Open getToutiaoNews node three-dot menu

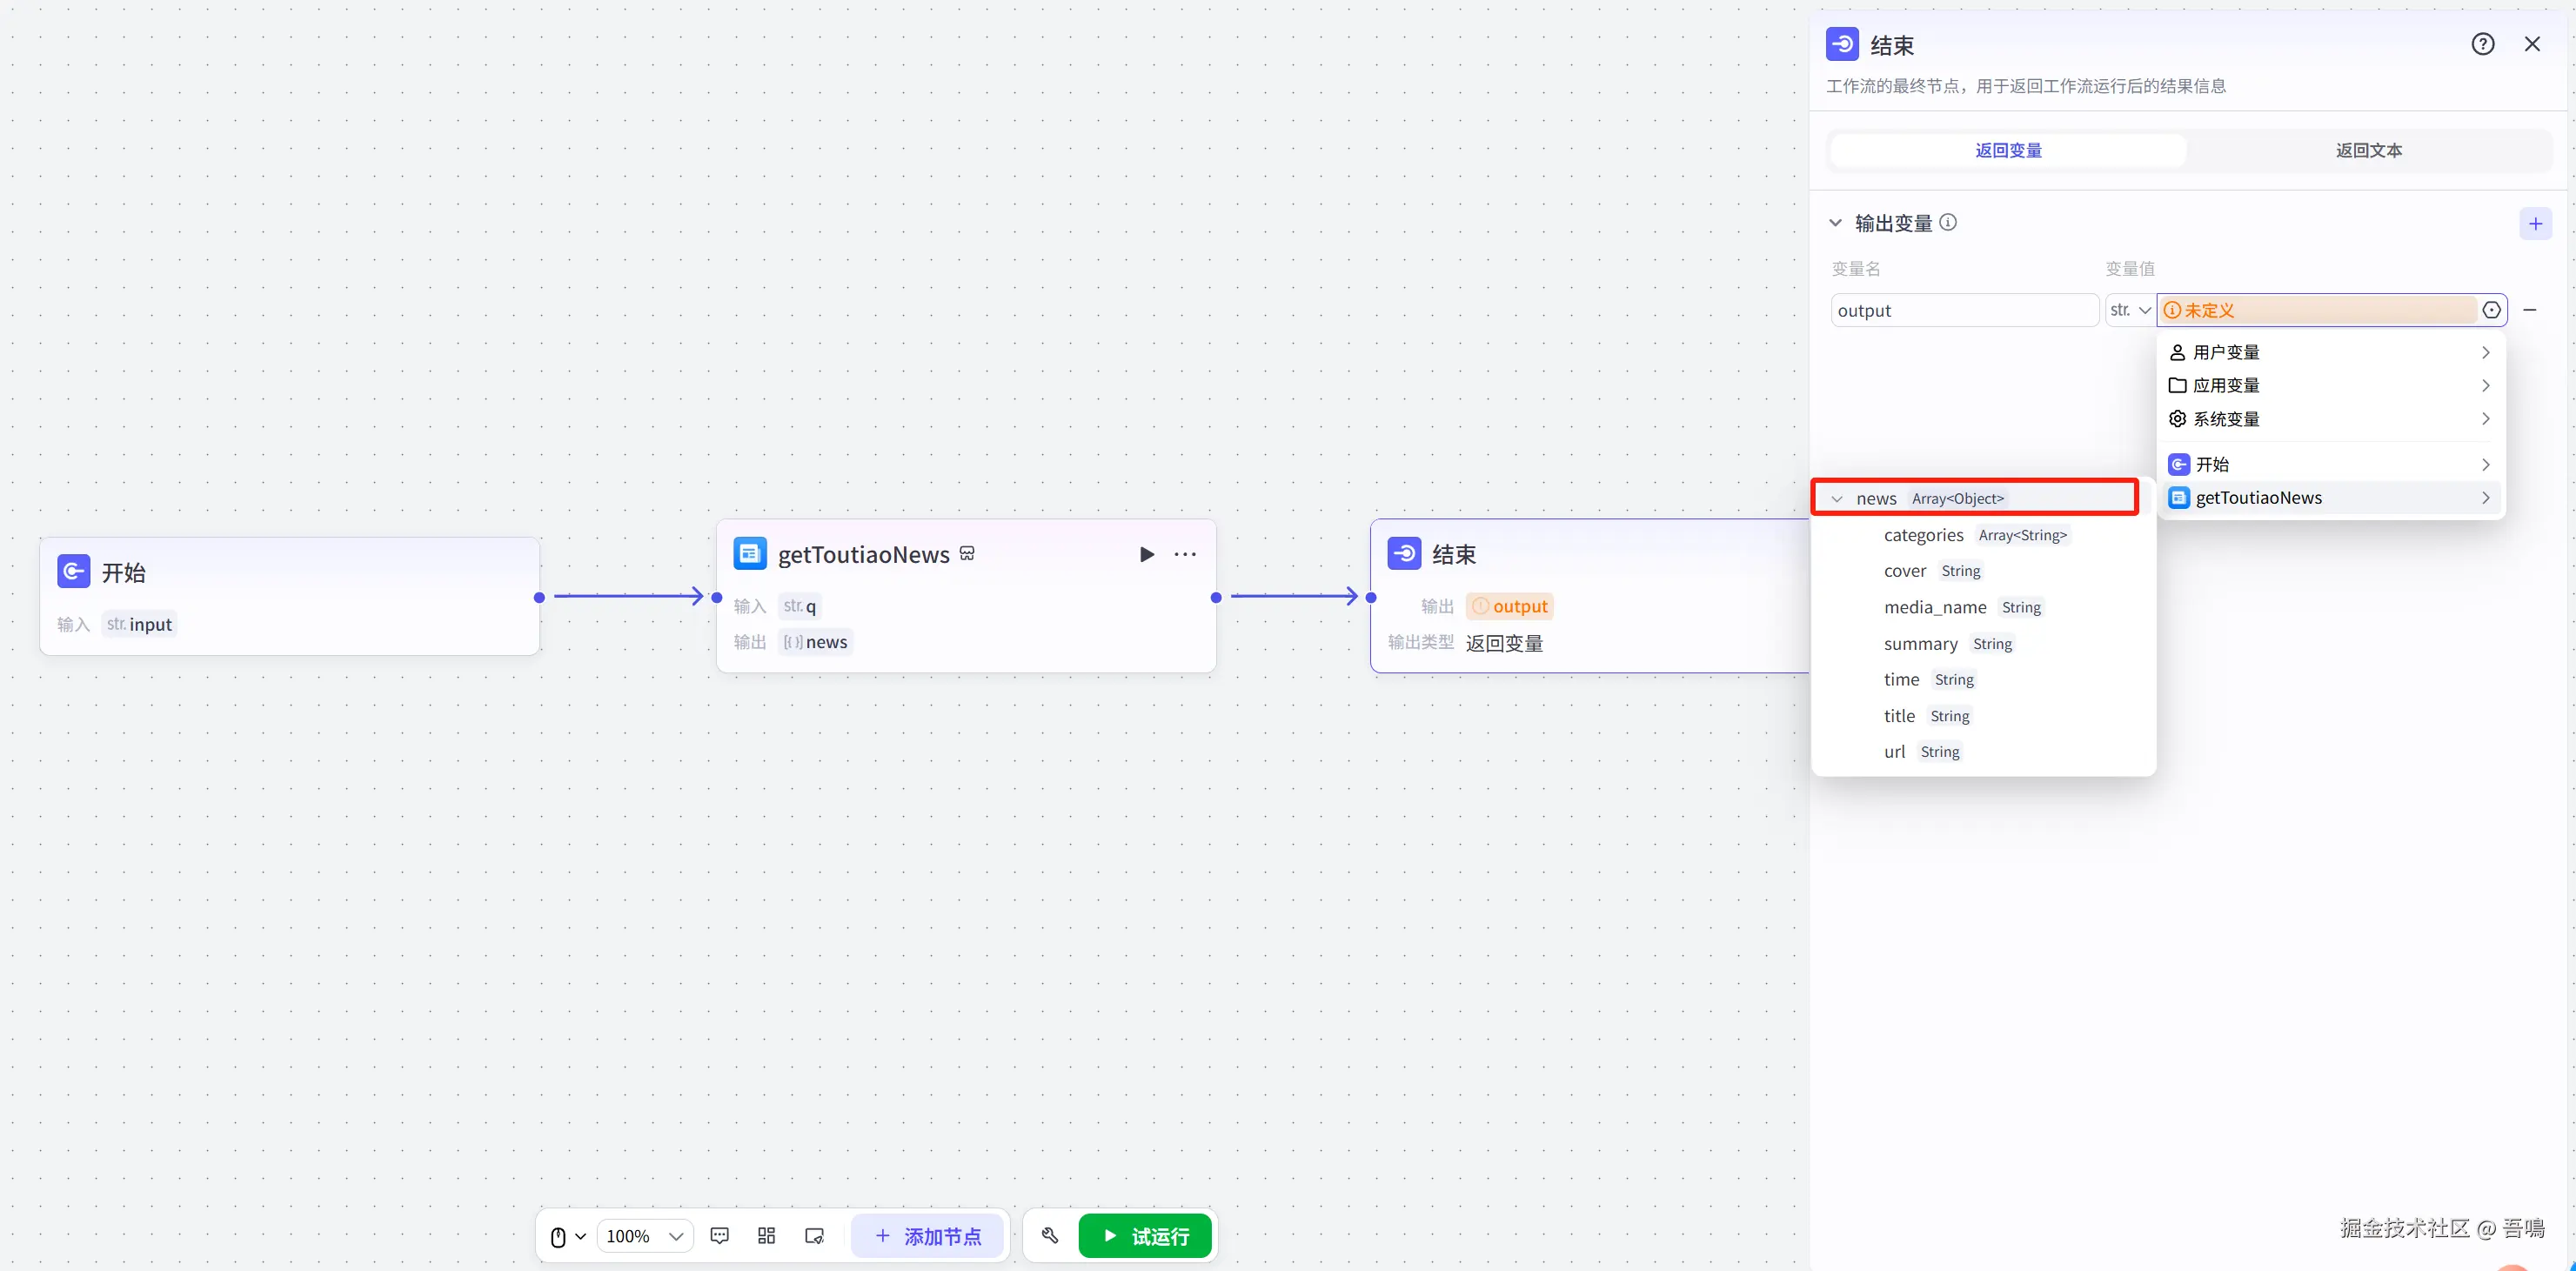(1185, 554)
